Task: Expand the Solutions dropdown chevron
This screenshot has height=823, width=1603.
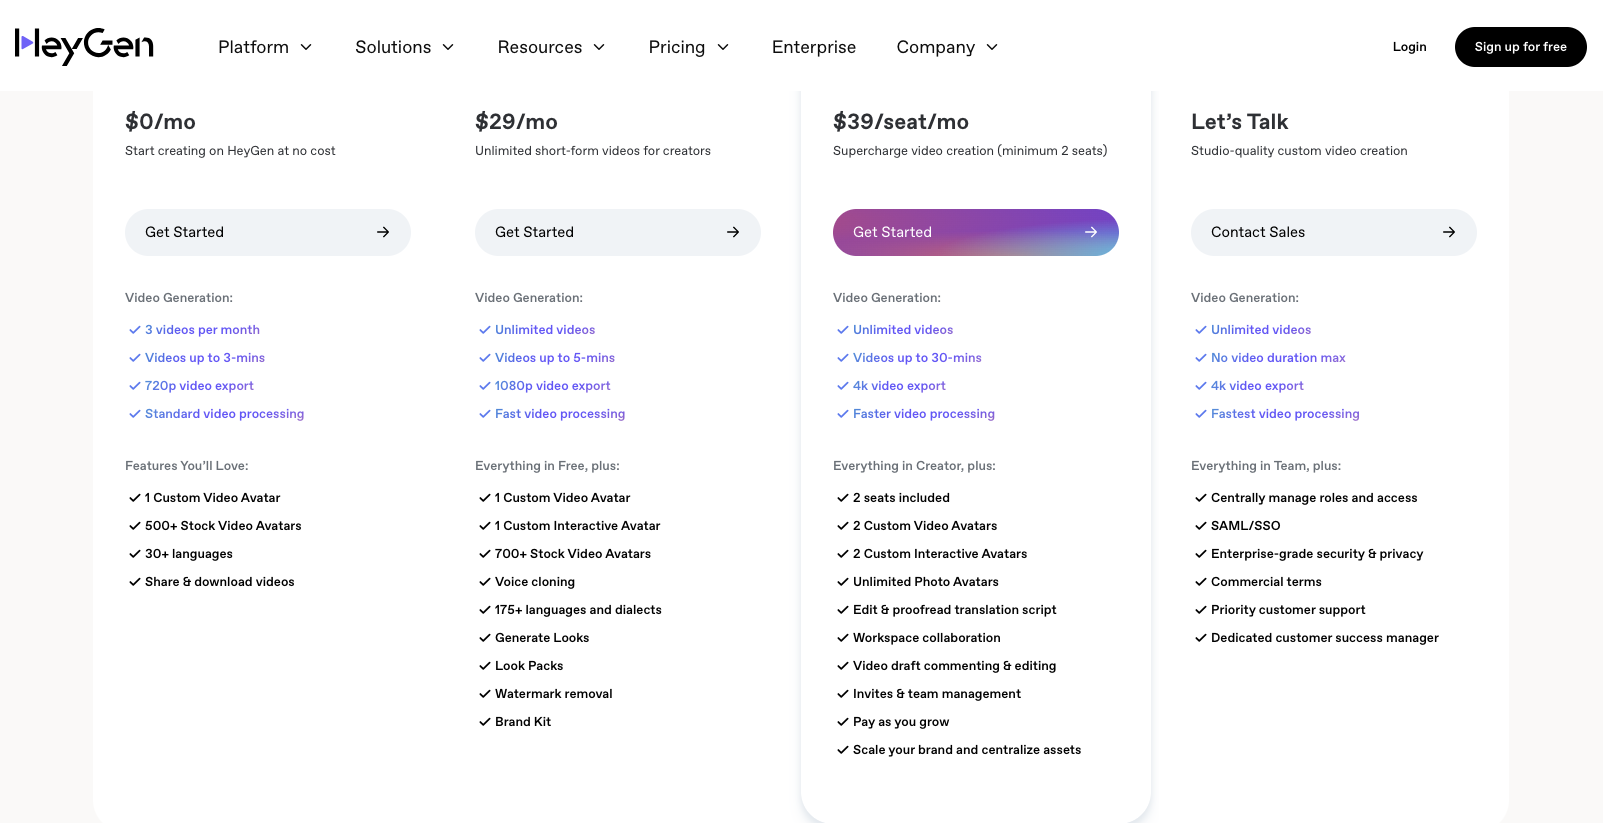Action: (448, 47)
